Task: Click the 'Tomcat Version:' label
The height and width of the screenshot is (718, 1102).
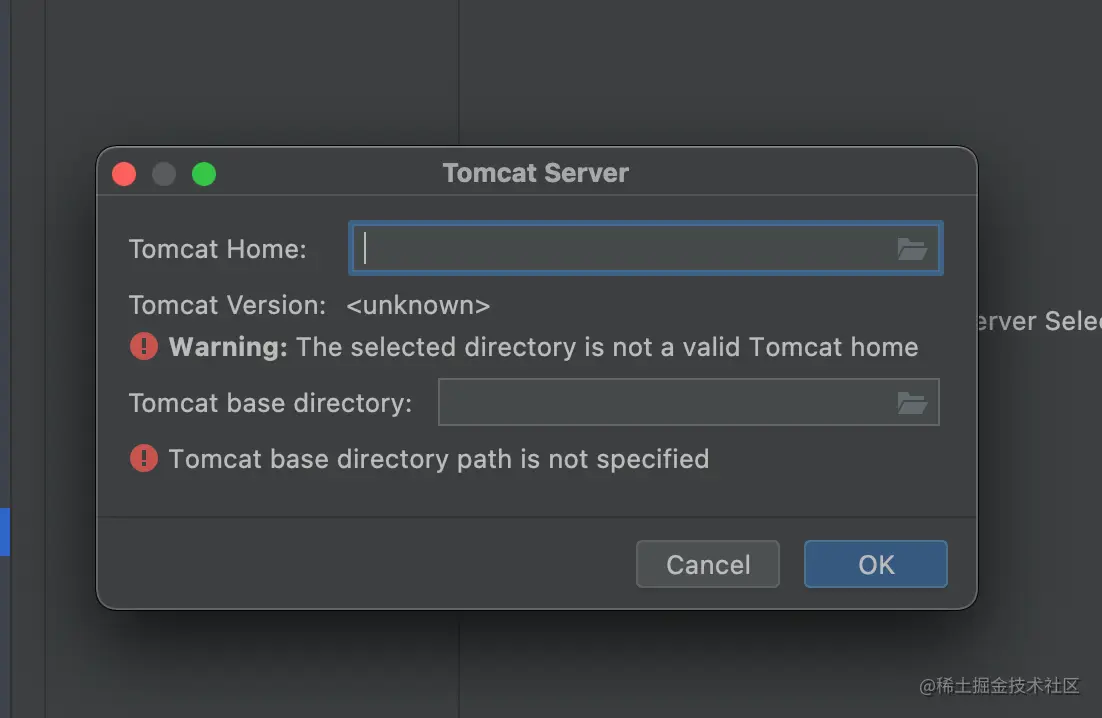Action: pyautogui.click(x=228, y=305)
